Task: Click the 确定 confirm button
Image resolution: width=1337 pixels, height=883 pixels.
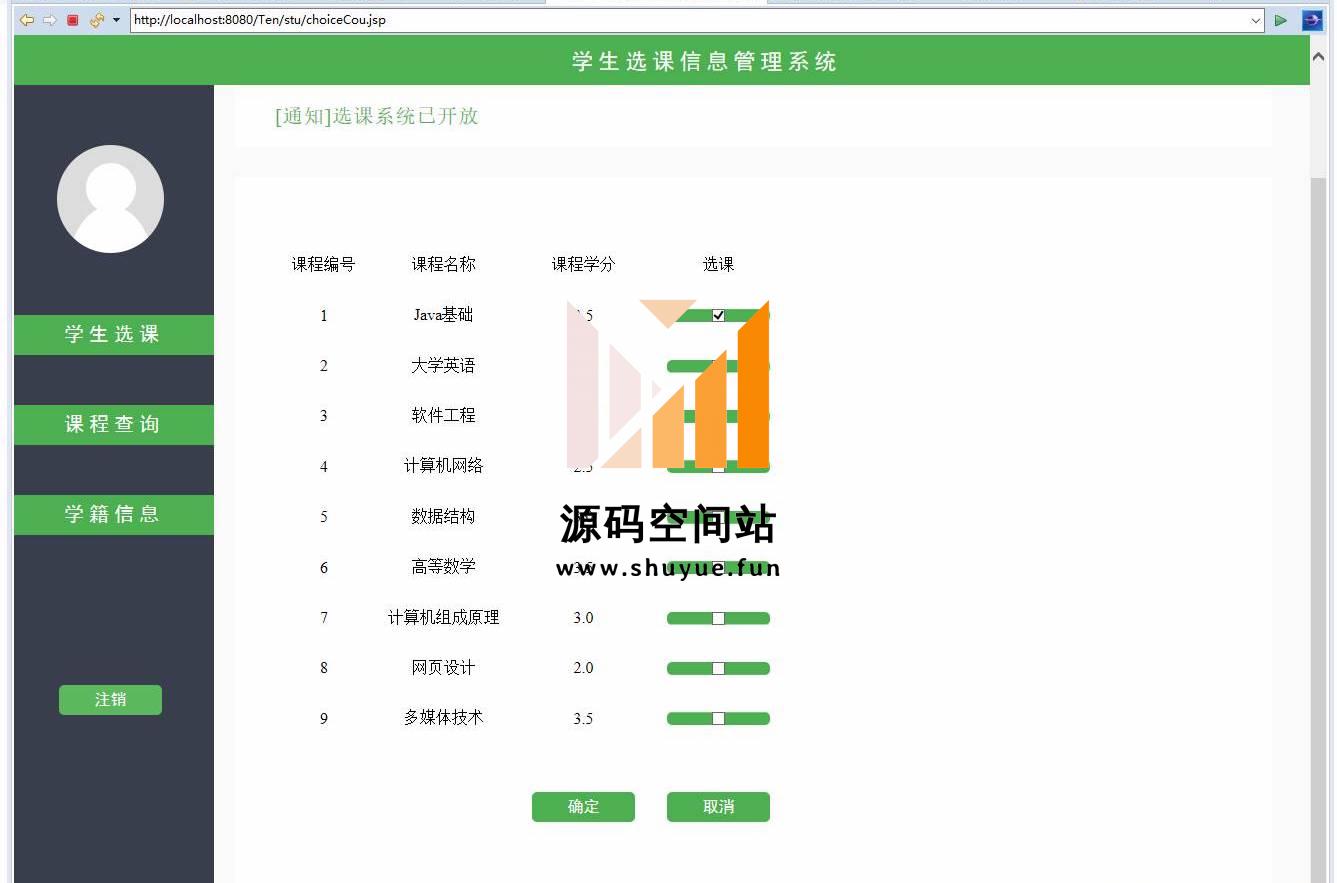Action: [x=583, y=807]
